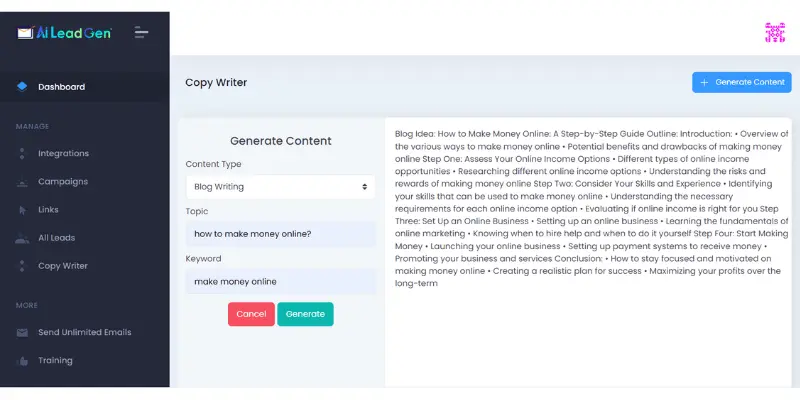Click the red Cancel button
This screenshot has width=800, height=400.
[x=251, y=314]
